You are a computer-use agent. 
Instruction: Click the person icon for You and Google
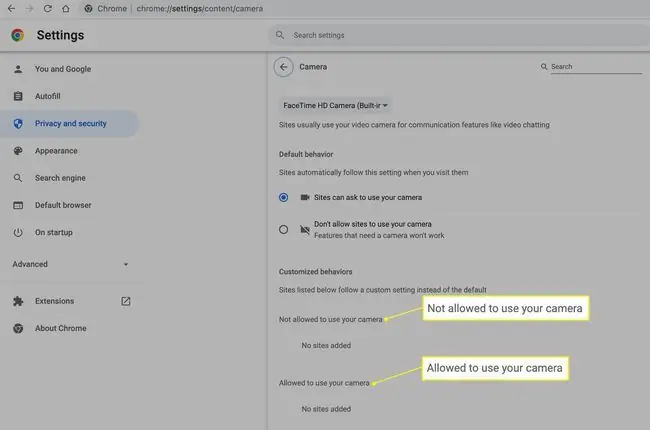point(18,69)
